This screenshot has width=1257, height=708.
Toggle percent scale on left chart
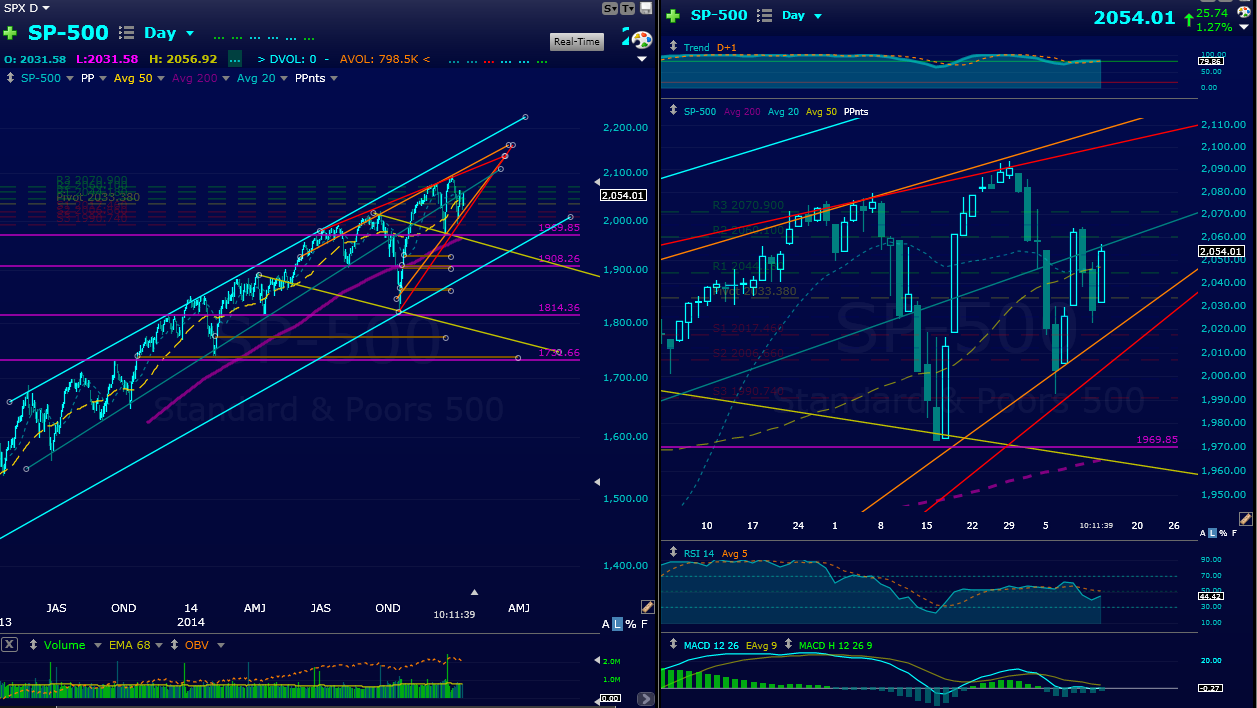[630, 624]
